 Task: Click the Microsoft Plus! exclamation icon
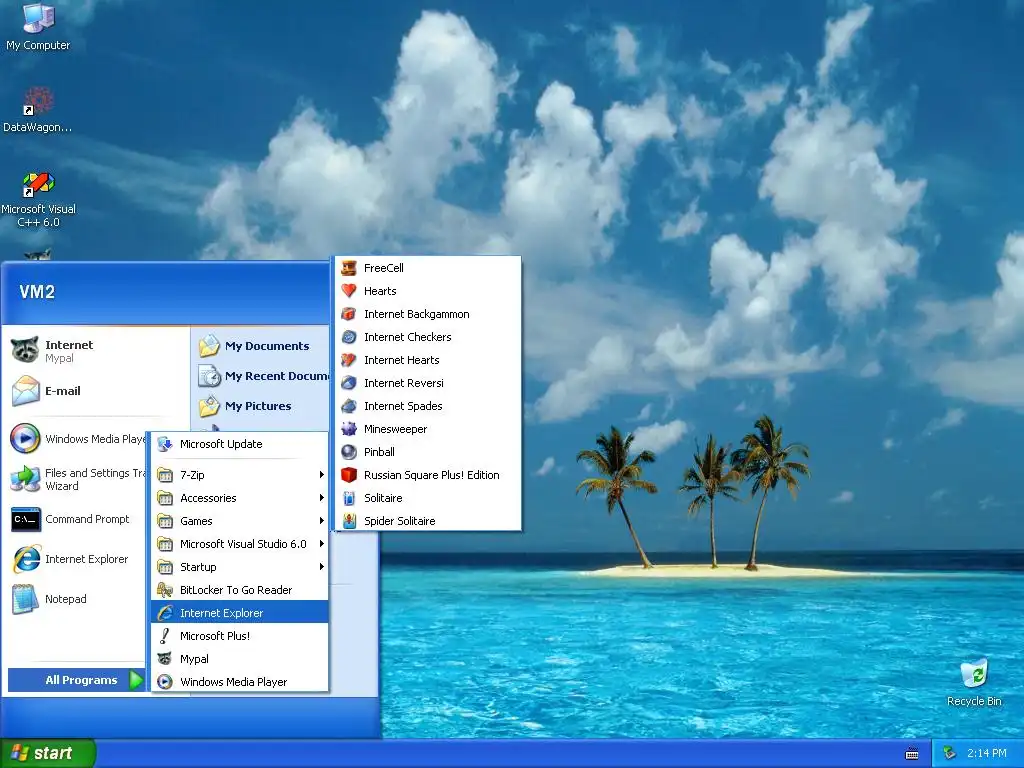165,635
